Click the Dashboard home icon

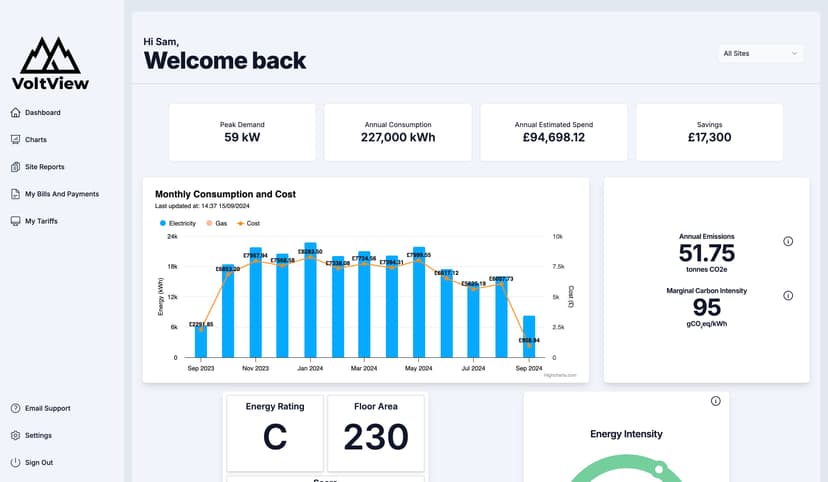coord(15,113)
